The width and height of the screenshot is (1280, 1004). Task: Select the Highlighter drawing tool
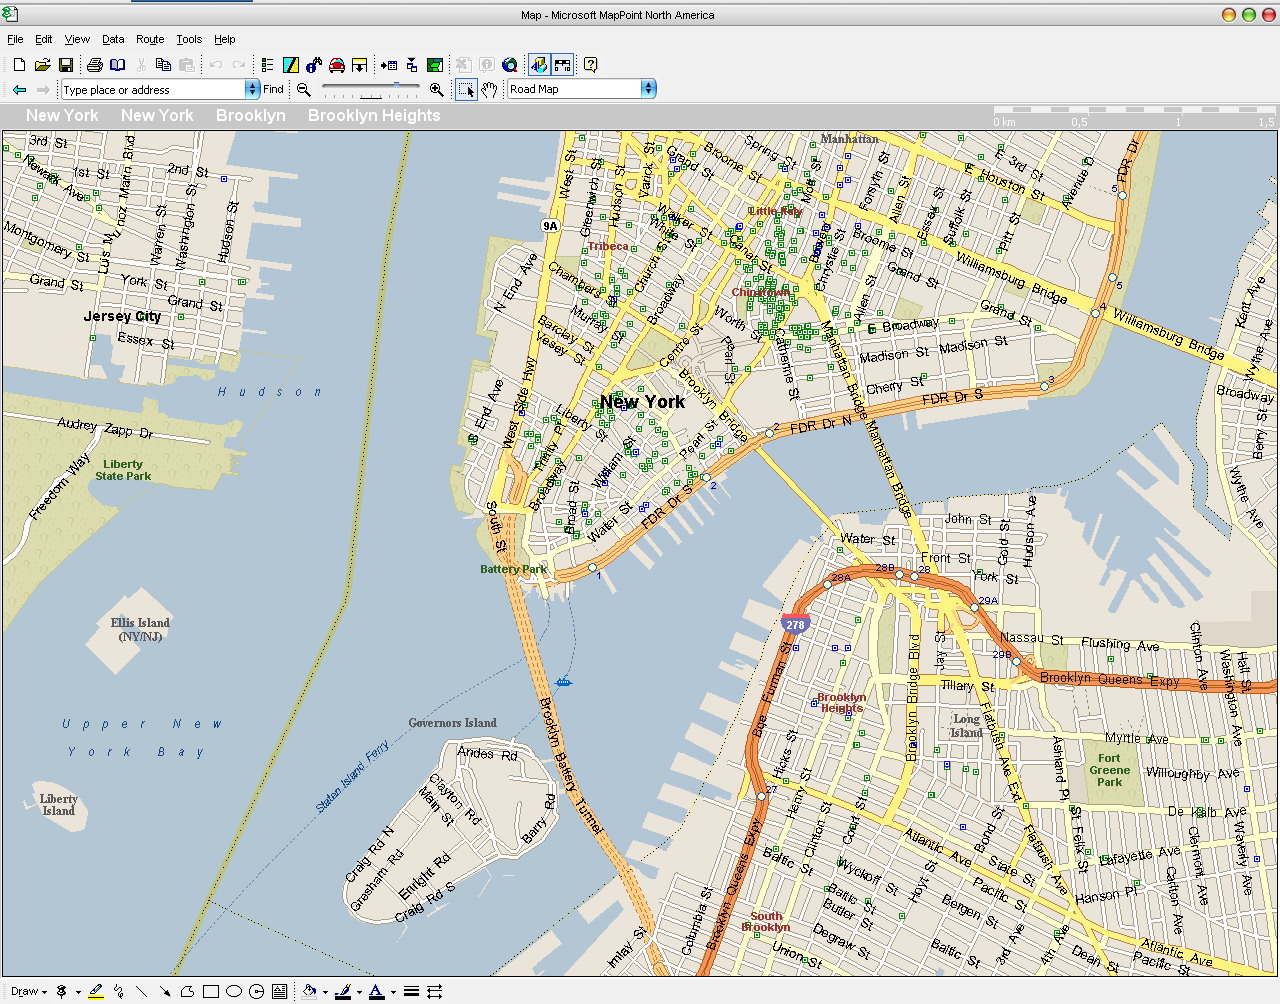(x=96, y=991)
